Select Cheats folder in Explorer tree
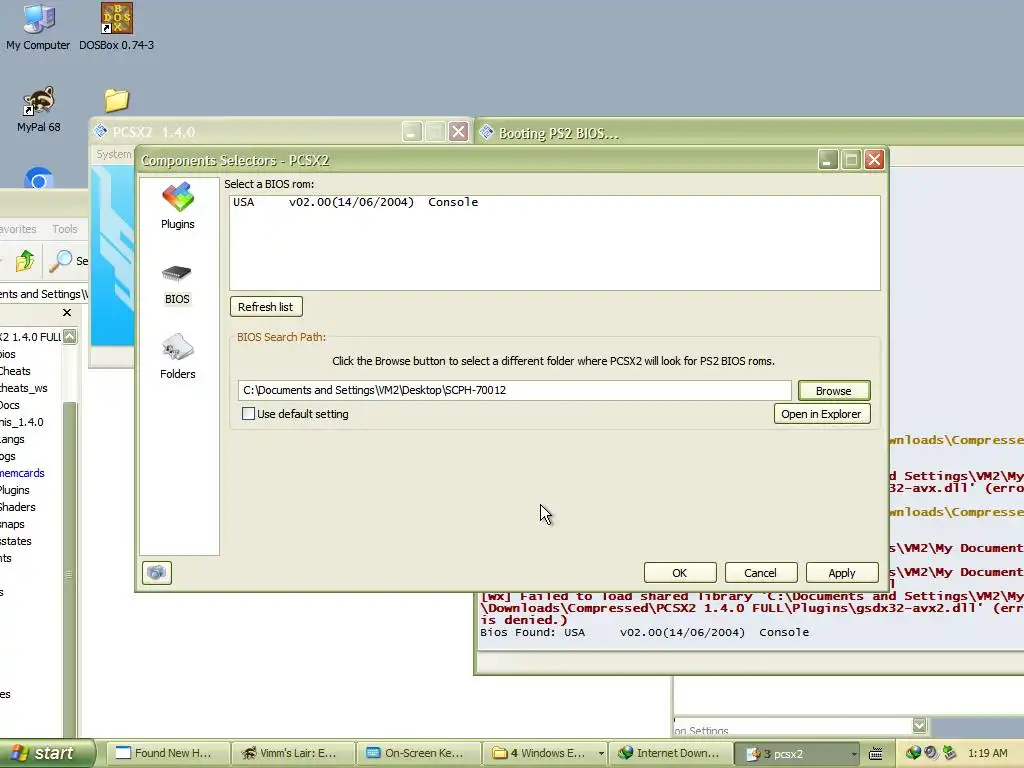 pyautogui.click(x=16, y=371)
